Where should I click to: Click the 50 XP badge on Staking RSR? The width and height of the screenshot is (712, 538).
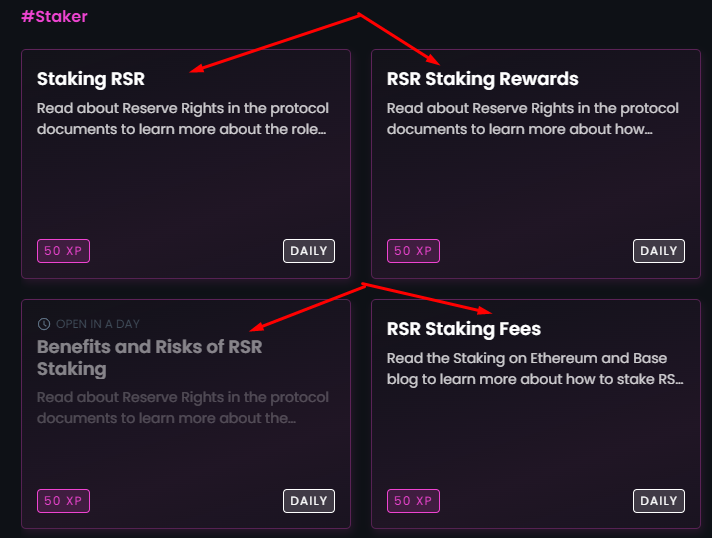coord(63,251)
